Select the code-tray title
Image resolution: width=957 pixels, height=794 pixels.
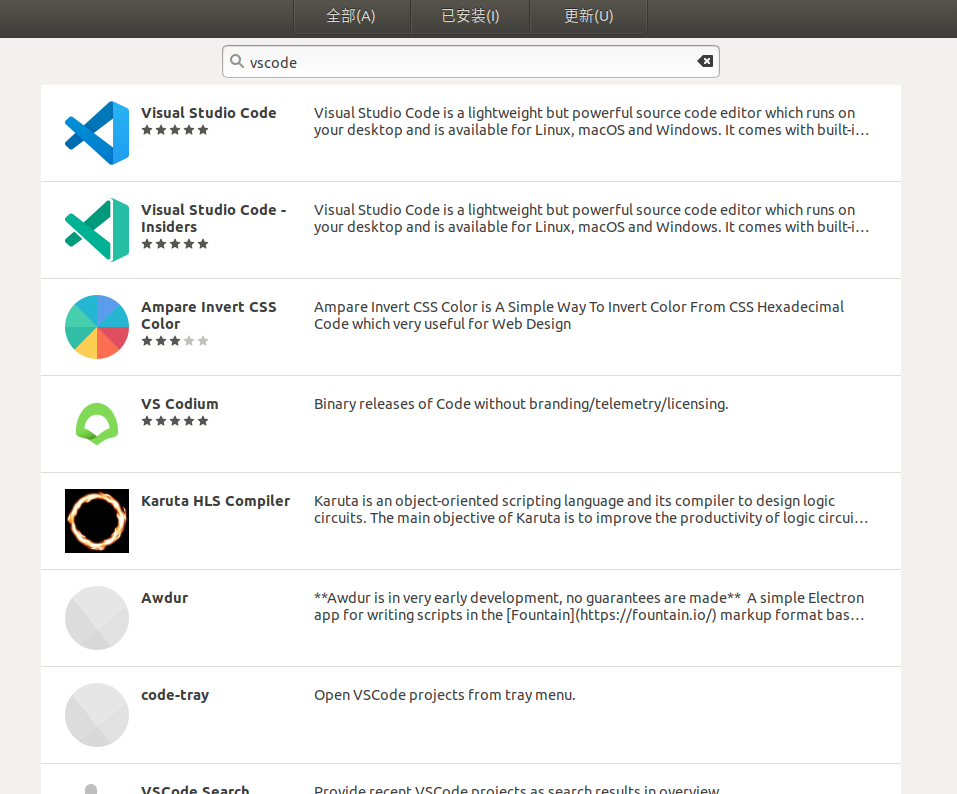[x=175, y=695]
